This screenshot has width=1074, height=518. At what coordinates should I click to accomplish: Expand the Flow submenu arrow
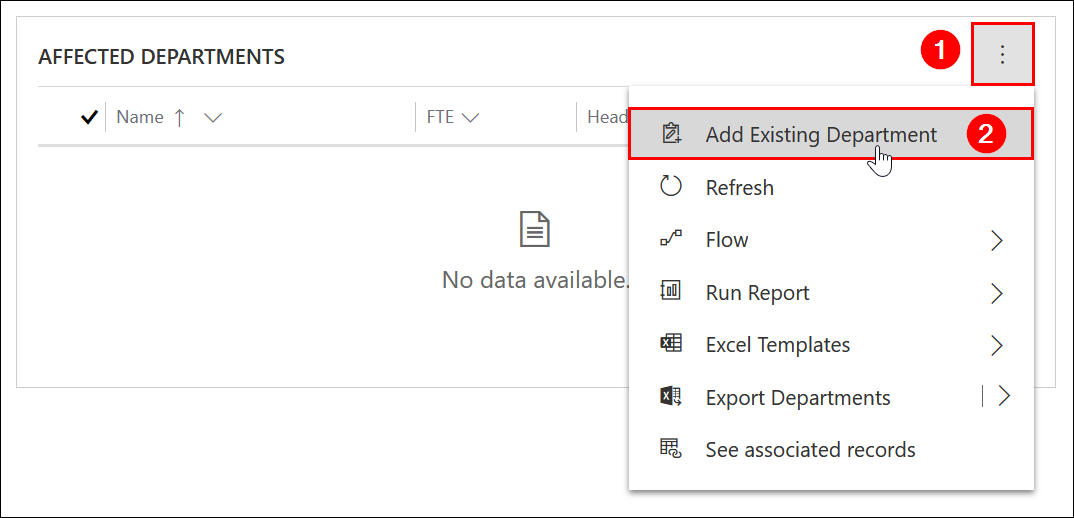click(x=996, y=240)
